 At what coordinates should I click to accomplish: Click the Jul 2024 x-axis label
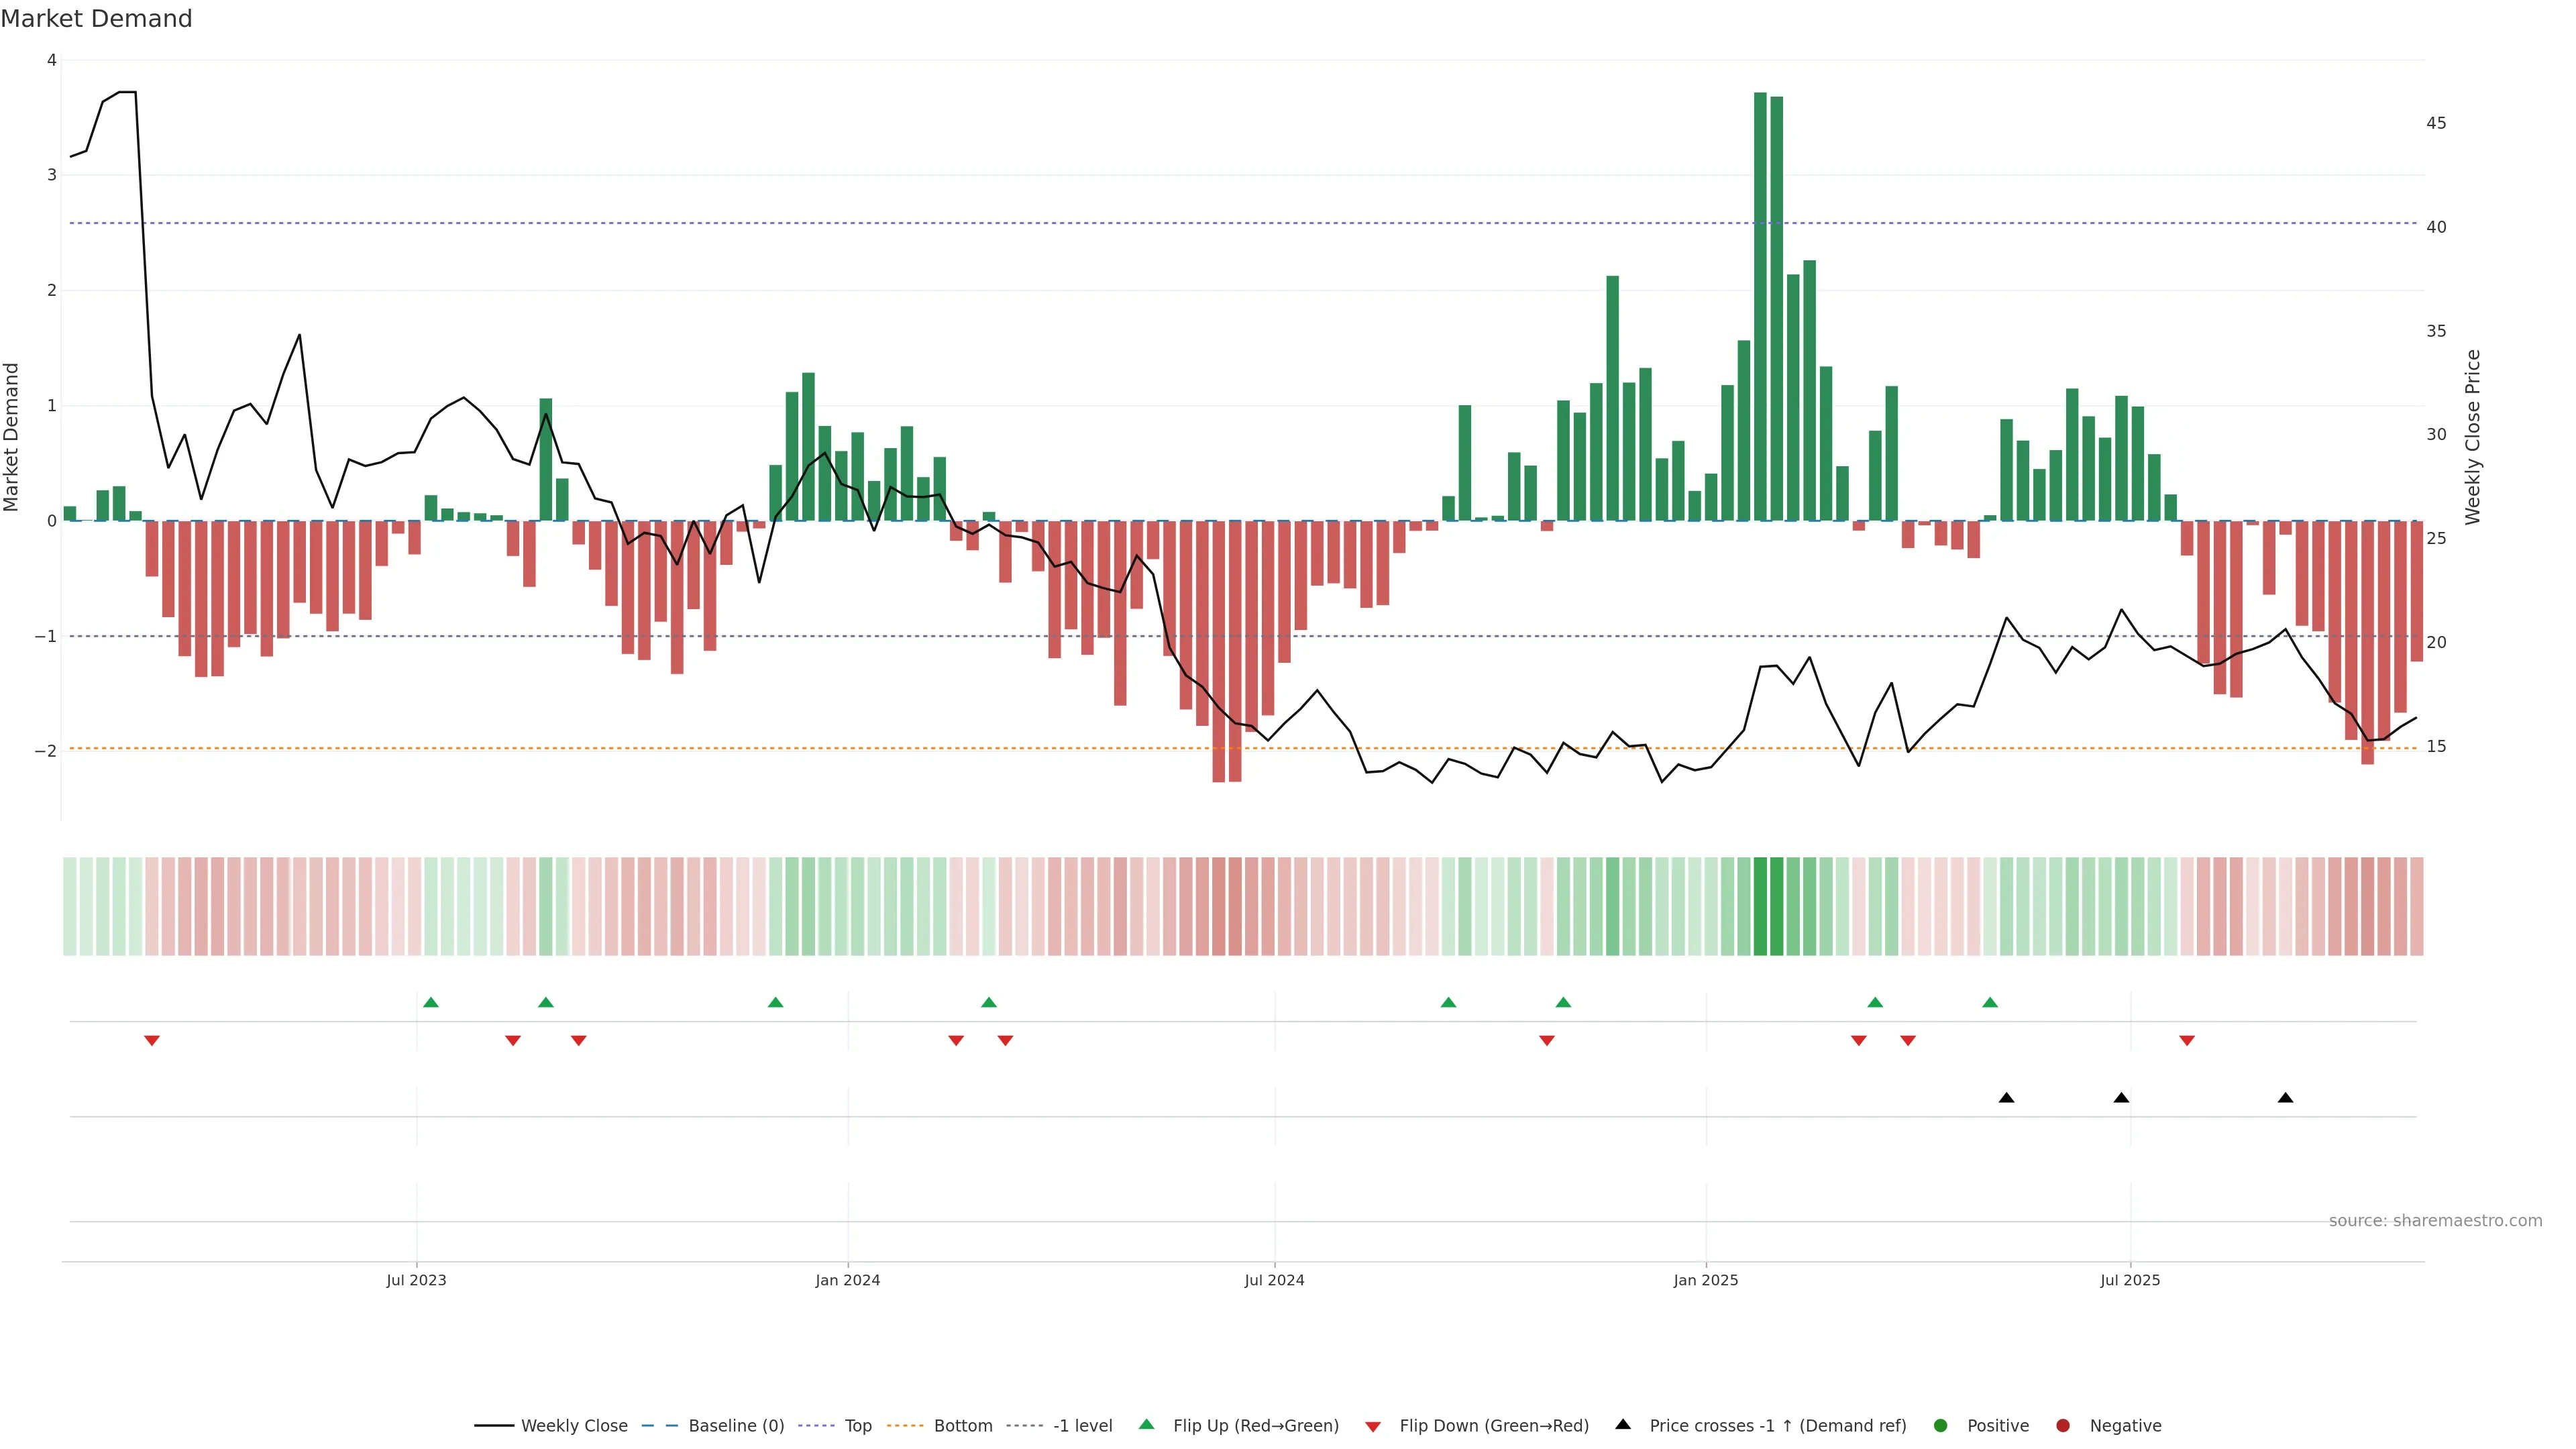pyautogui.click(x=1274, y=1280)
